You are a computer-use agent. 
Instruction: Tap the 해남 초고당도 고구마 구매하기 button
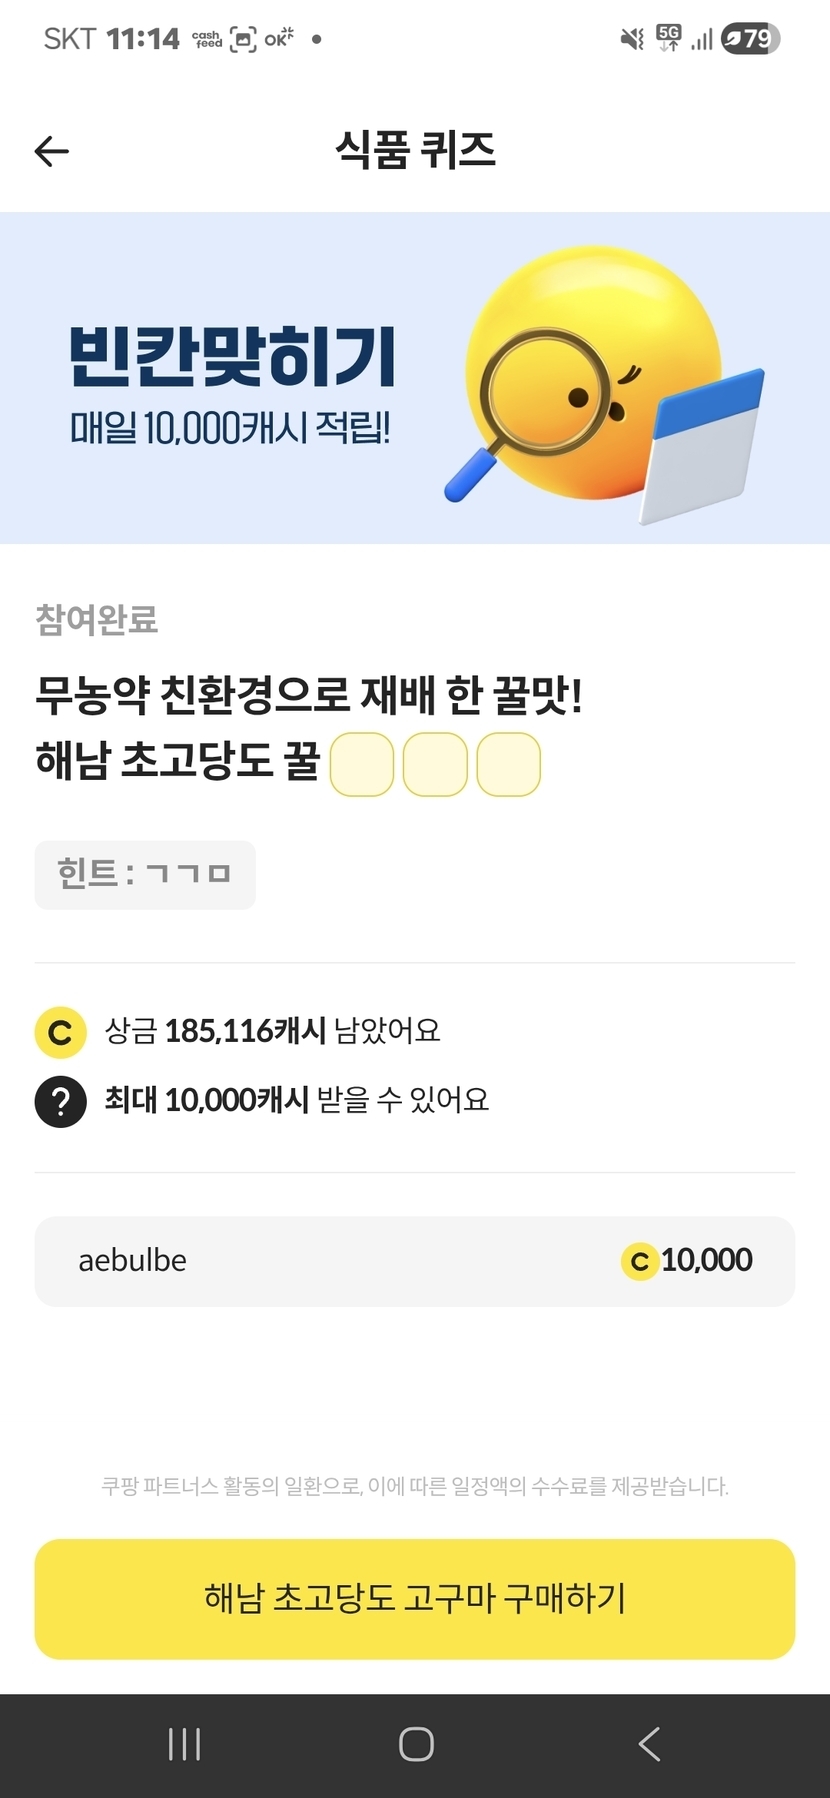pos(415,1598)
